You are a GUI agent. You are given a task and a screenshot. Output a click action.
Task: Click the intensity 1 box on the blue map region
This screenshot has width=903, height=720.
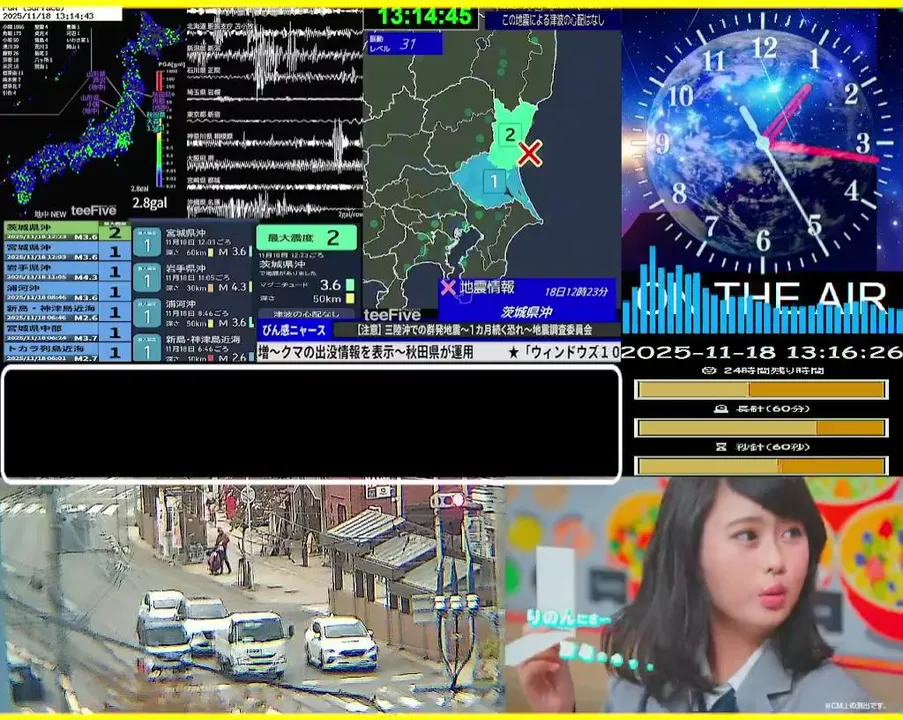tap(494, 181)
